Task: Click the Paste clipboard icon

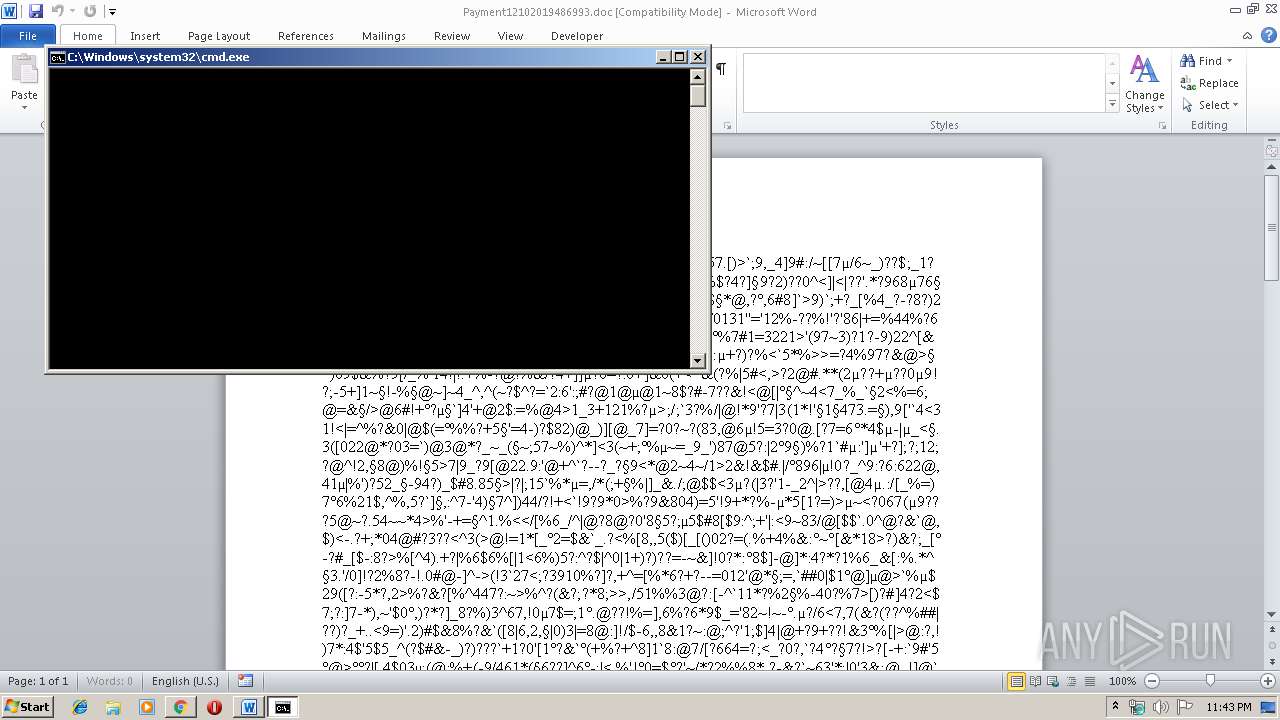Action: tap(24, 70)
